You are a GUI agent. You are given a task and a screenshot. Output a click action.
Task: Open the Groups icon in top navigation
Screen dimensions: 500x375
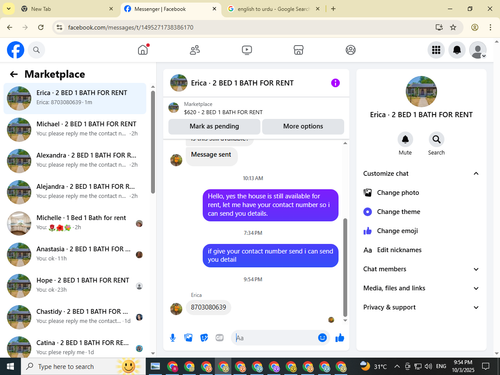pyautogui.click(x=350, y=50)
